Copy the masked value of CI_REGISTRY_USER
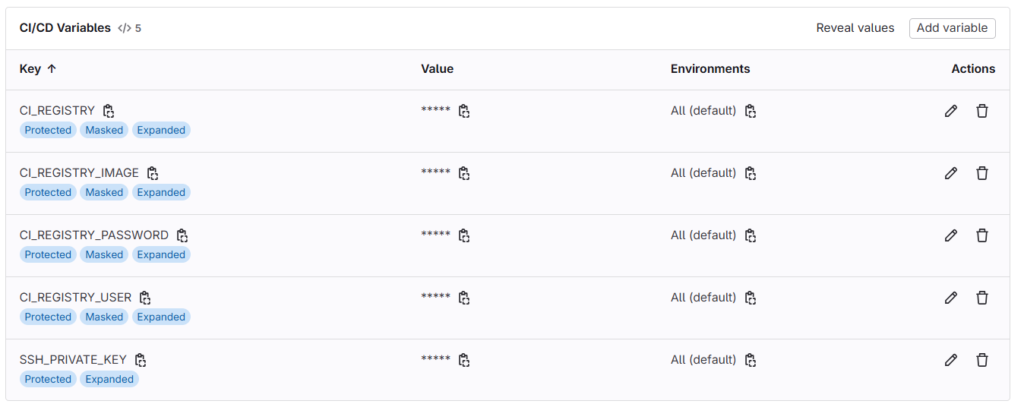The image size is (1024, 404). pos(464,298)
